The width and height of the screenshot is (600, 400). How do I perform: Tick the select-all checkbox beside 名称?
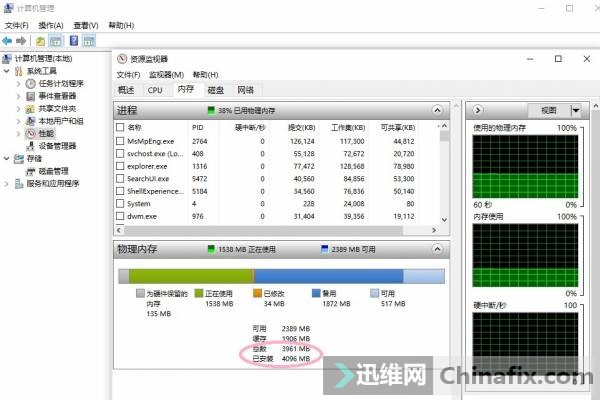pyautogui.click(x=120, y=127)
